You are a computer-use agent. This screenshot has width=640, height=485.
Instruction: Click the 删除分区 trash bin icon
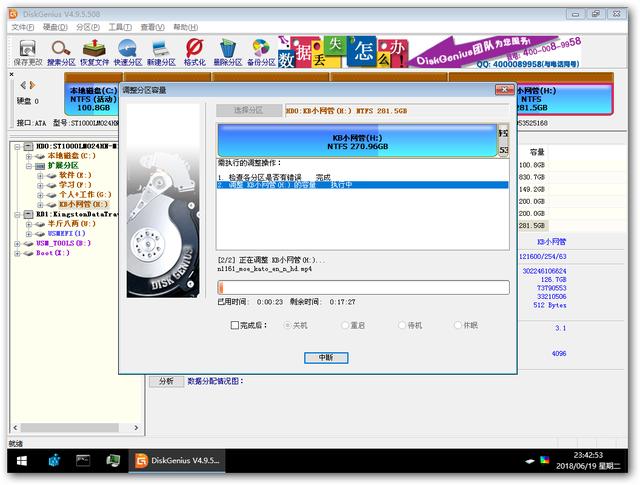coord(228,50)
